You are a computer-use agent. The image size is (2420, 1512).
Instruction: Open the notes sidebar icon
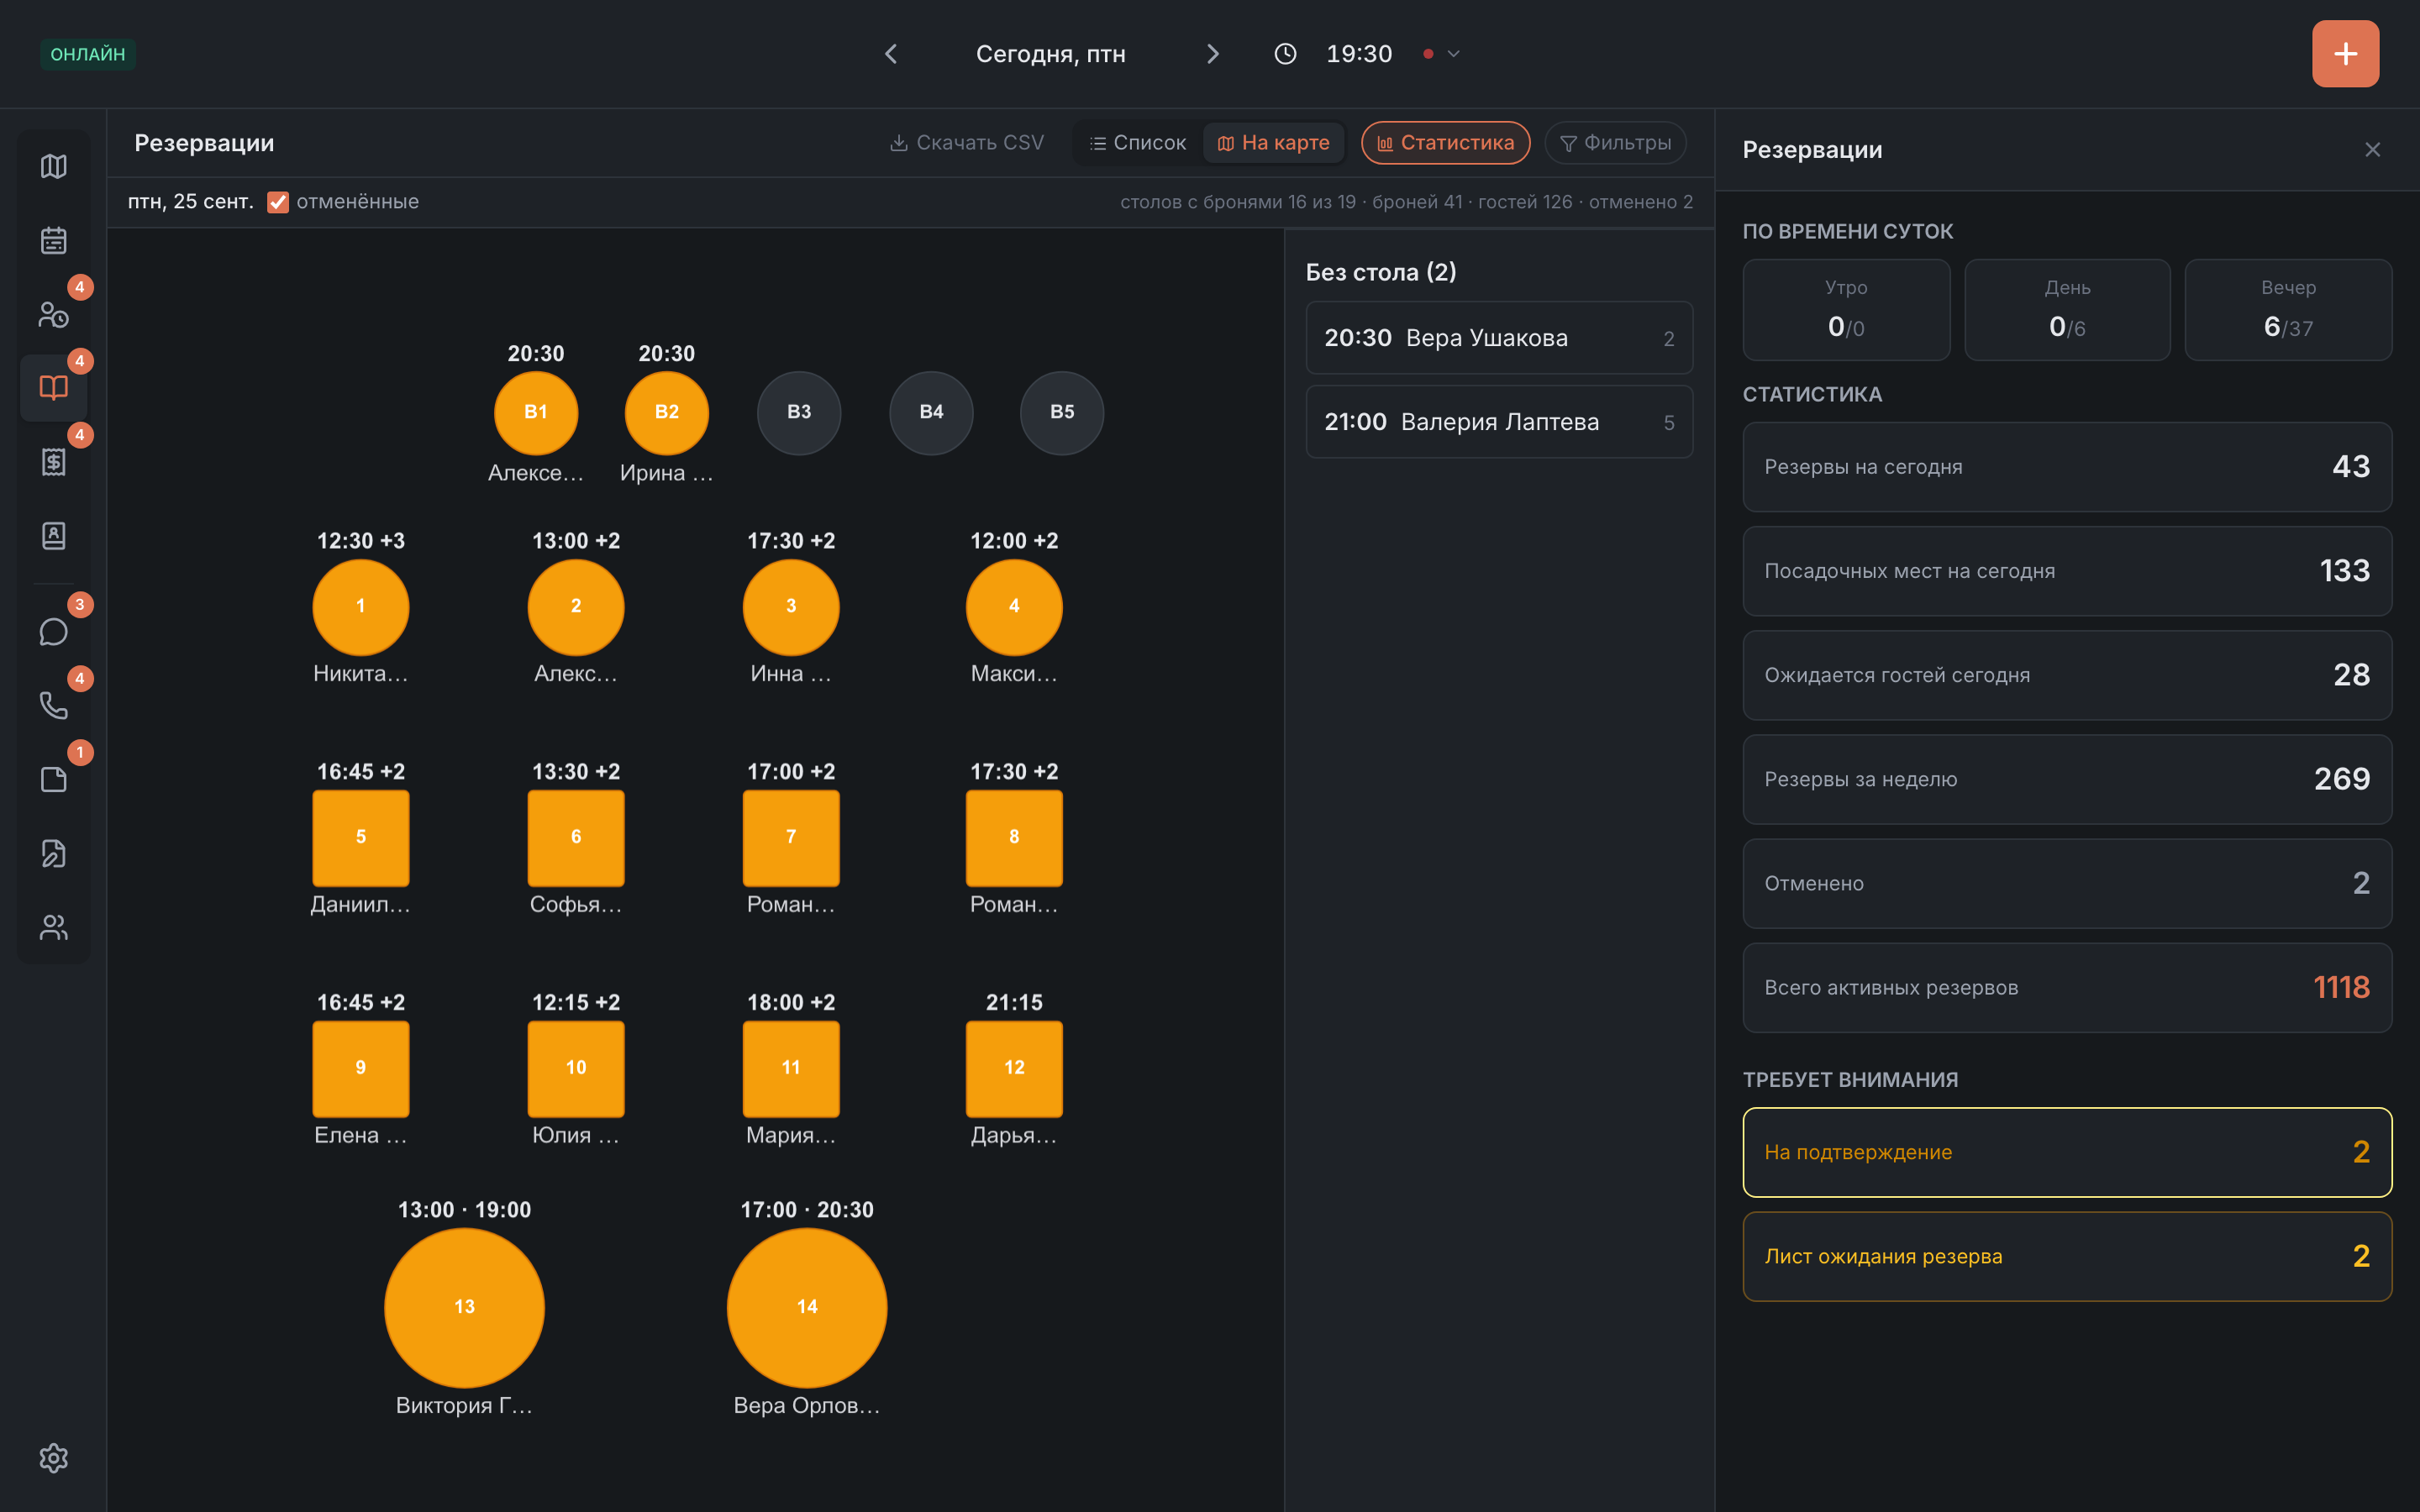(53, 780)
